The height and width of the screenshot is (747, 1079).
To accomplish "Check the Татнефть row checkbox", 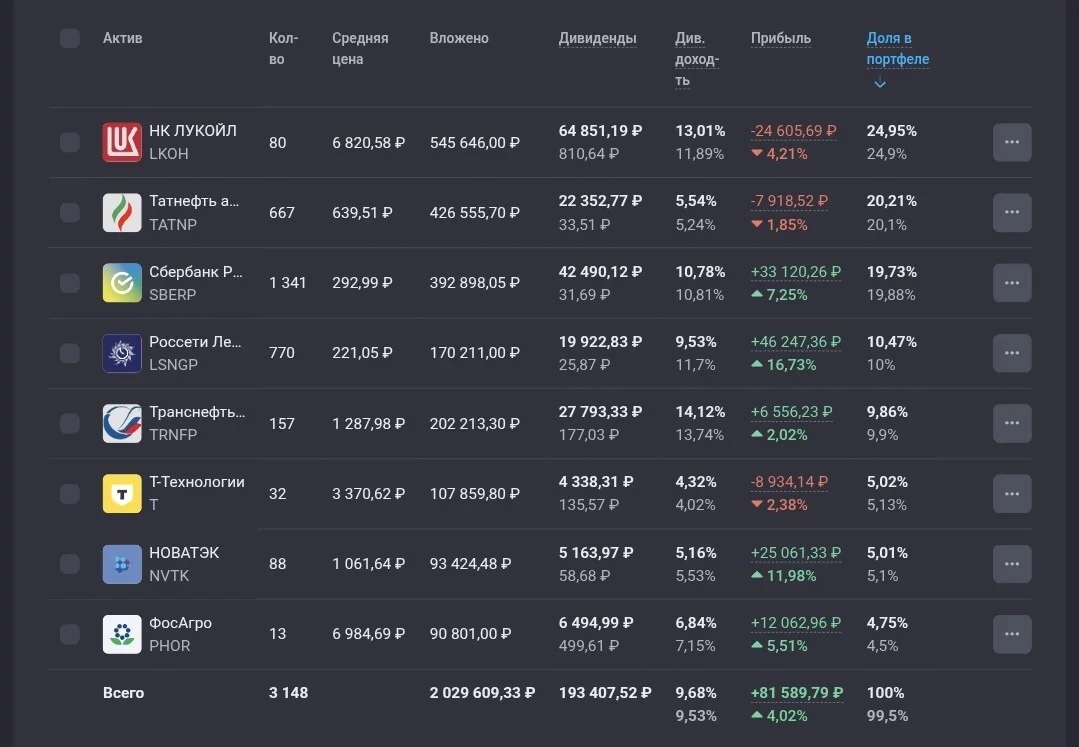I will [70, 213].
